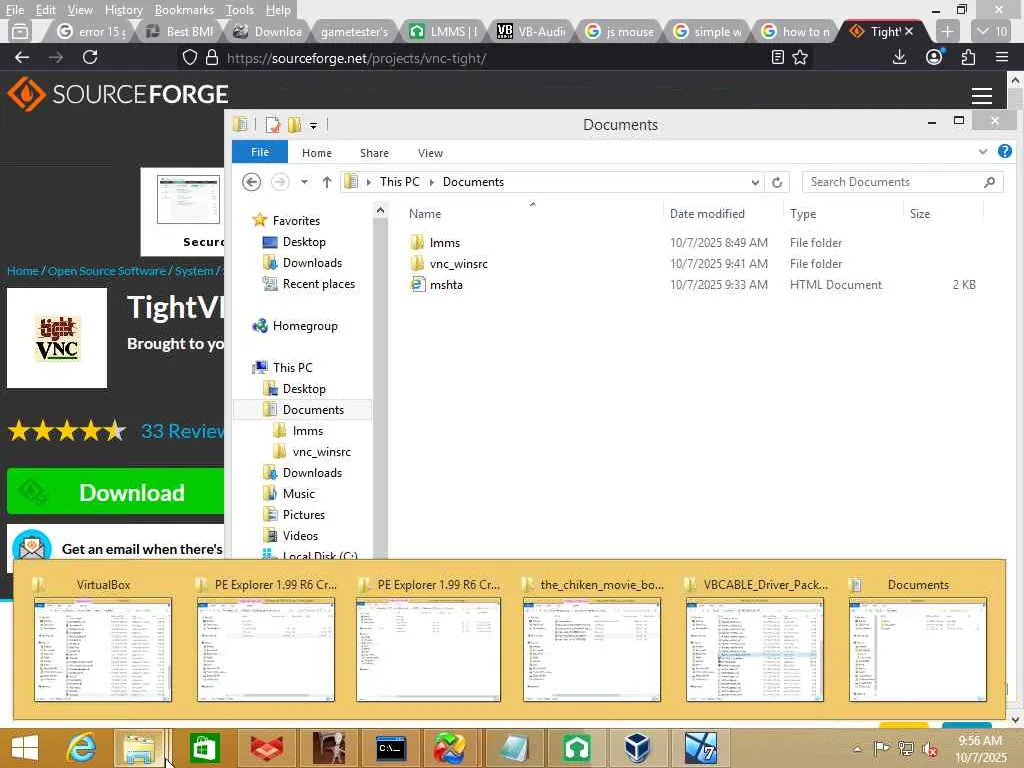Click green Download button on SourceForge
This screenshot has width=1024, height=768.
pyautogui.click(x=116, y=492)
